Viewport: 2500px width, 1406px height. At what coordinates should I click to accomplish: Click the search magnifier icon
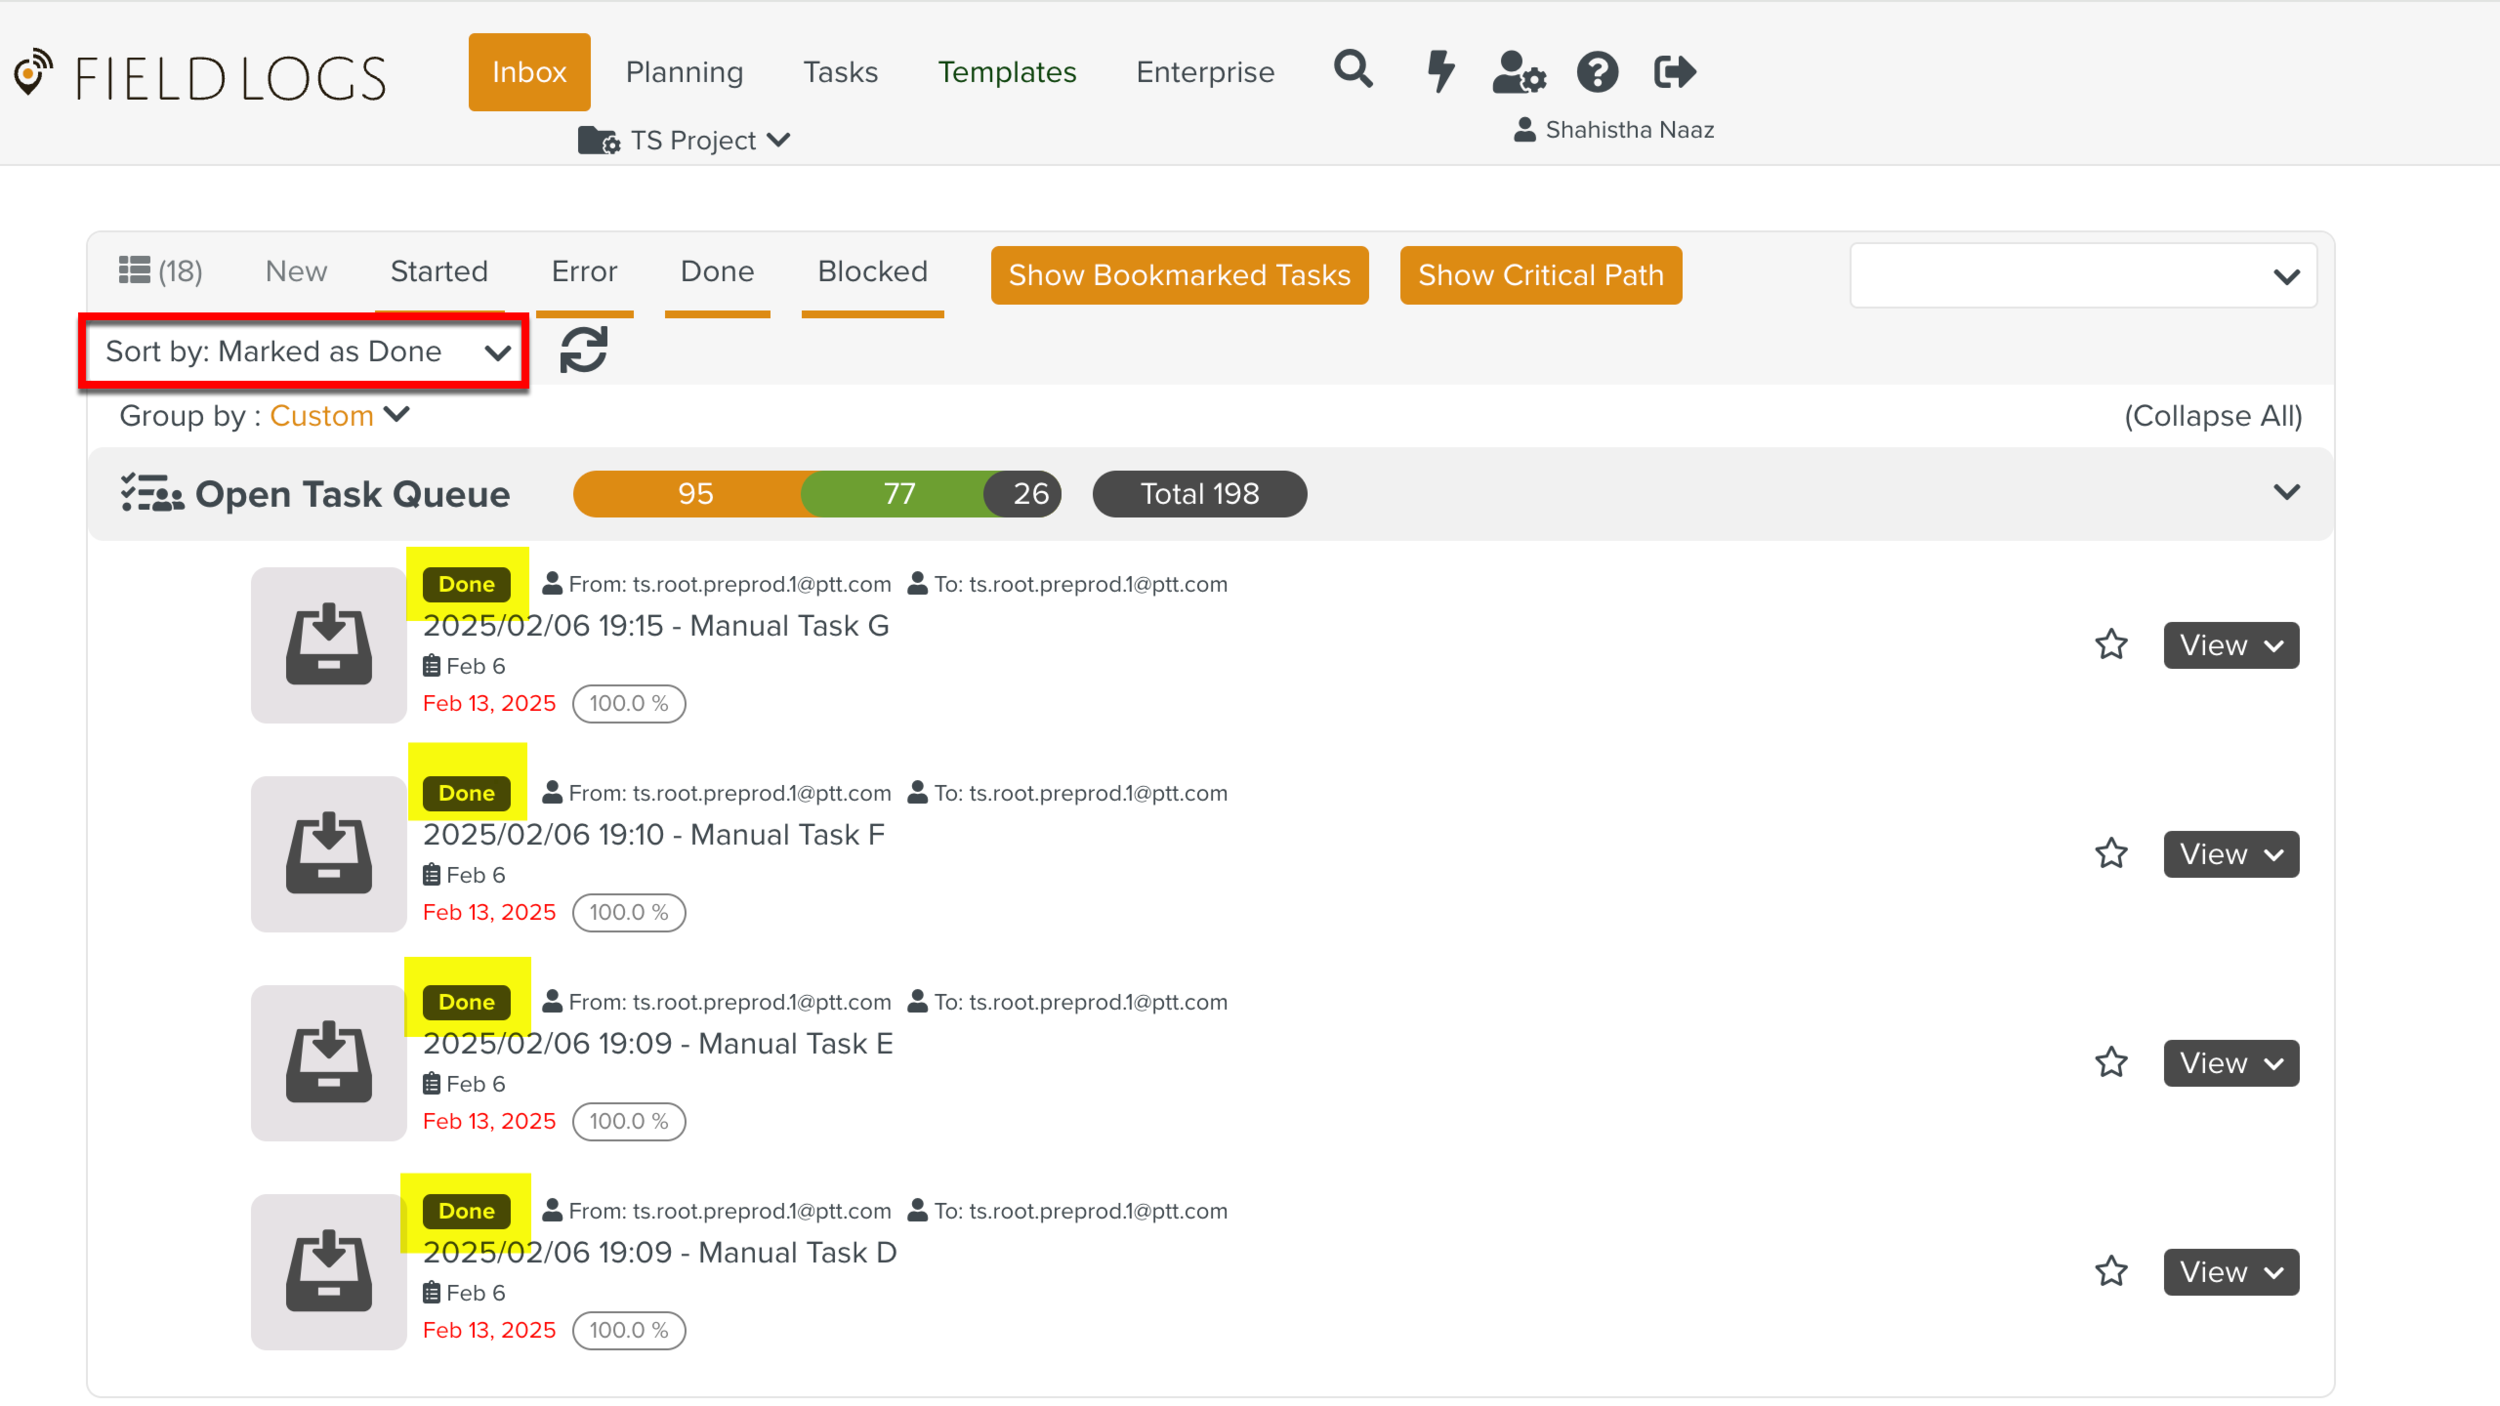point(1352,71)
